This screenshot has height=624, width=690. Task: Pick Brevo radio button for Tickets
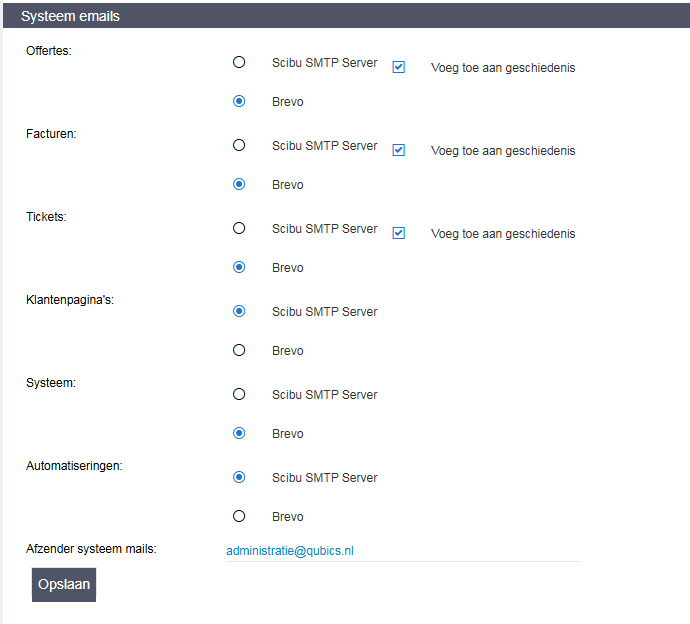238,267
